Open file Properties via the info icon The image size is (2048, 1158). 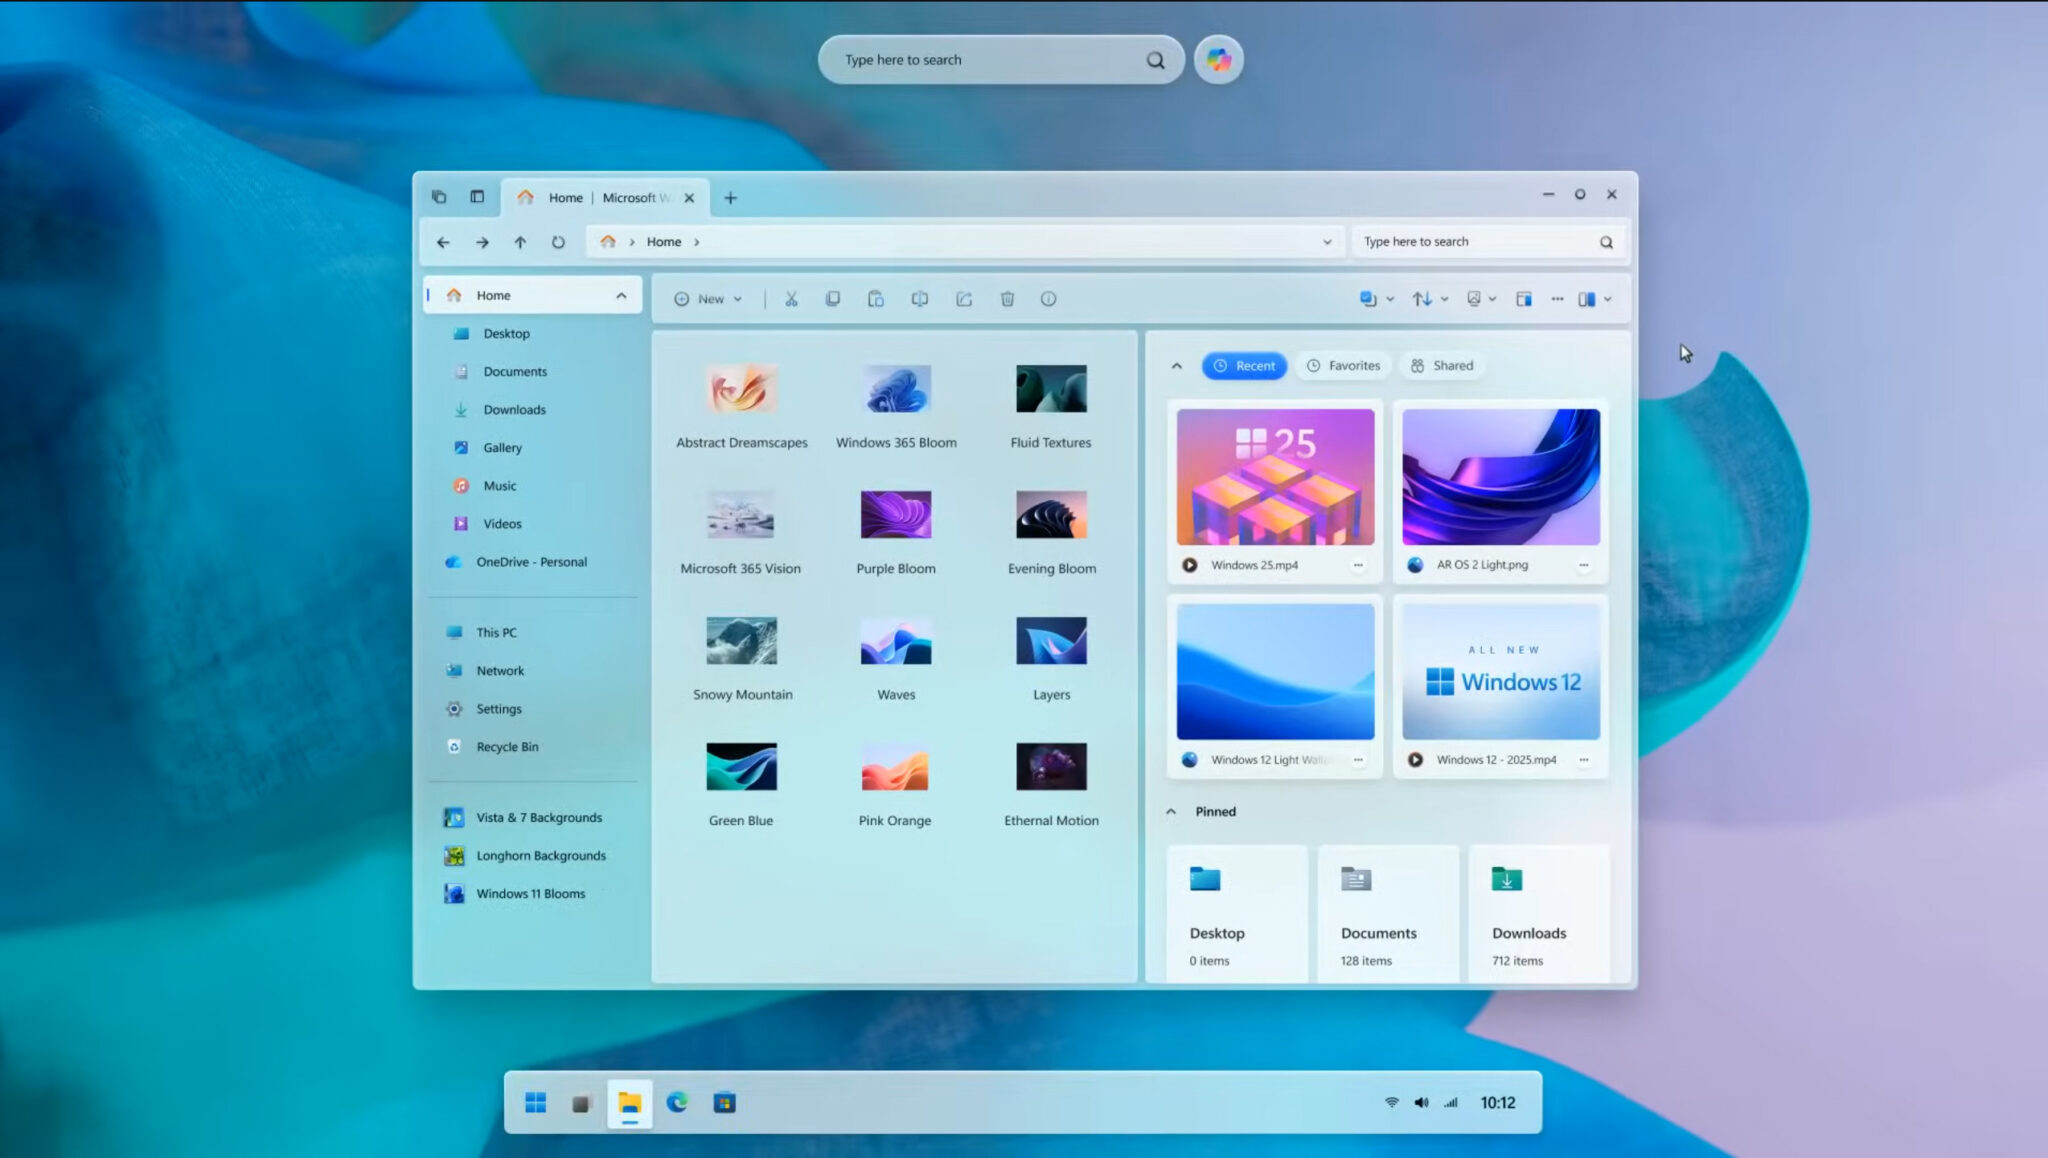point(1049,298)
